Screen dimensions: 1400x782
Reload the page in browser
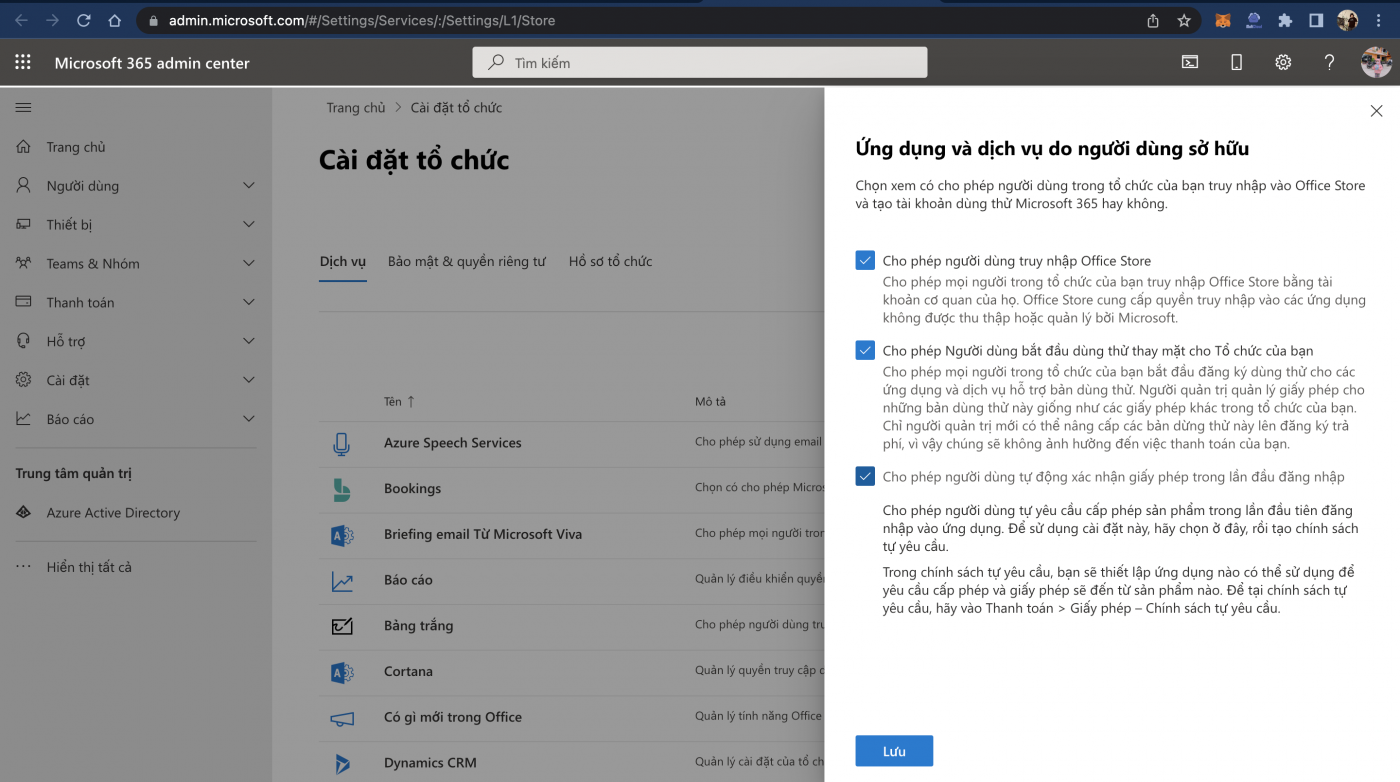coord(83,20)
